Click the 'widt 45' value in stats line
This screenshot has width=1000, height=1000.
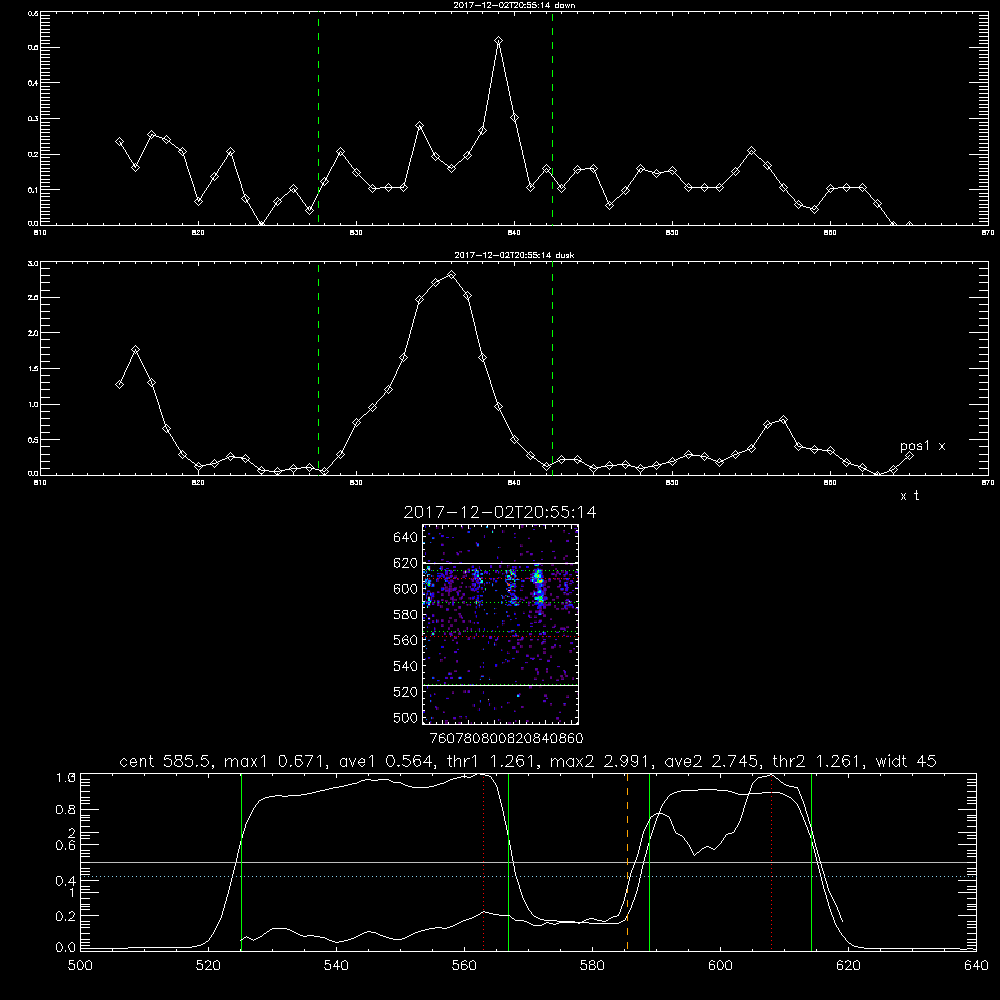906,761
